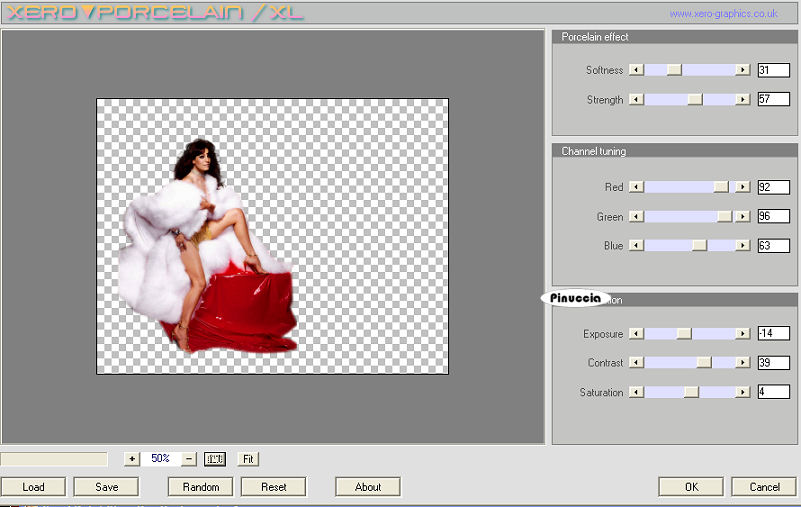This screenshot has width=801, height=507.
Task: Click the Contrast value input field
Action: pos(773,363)
